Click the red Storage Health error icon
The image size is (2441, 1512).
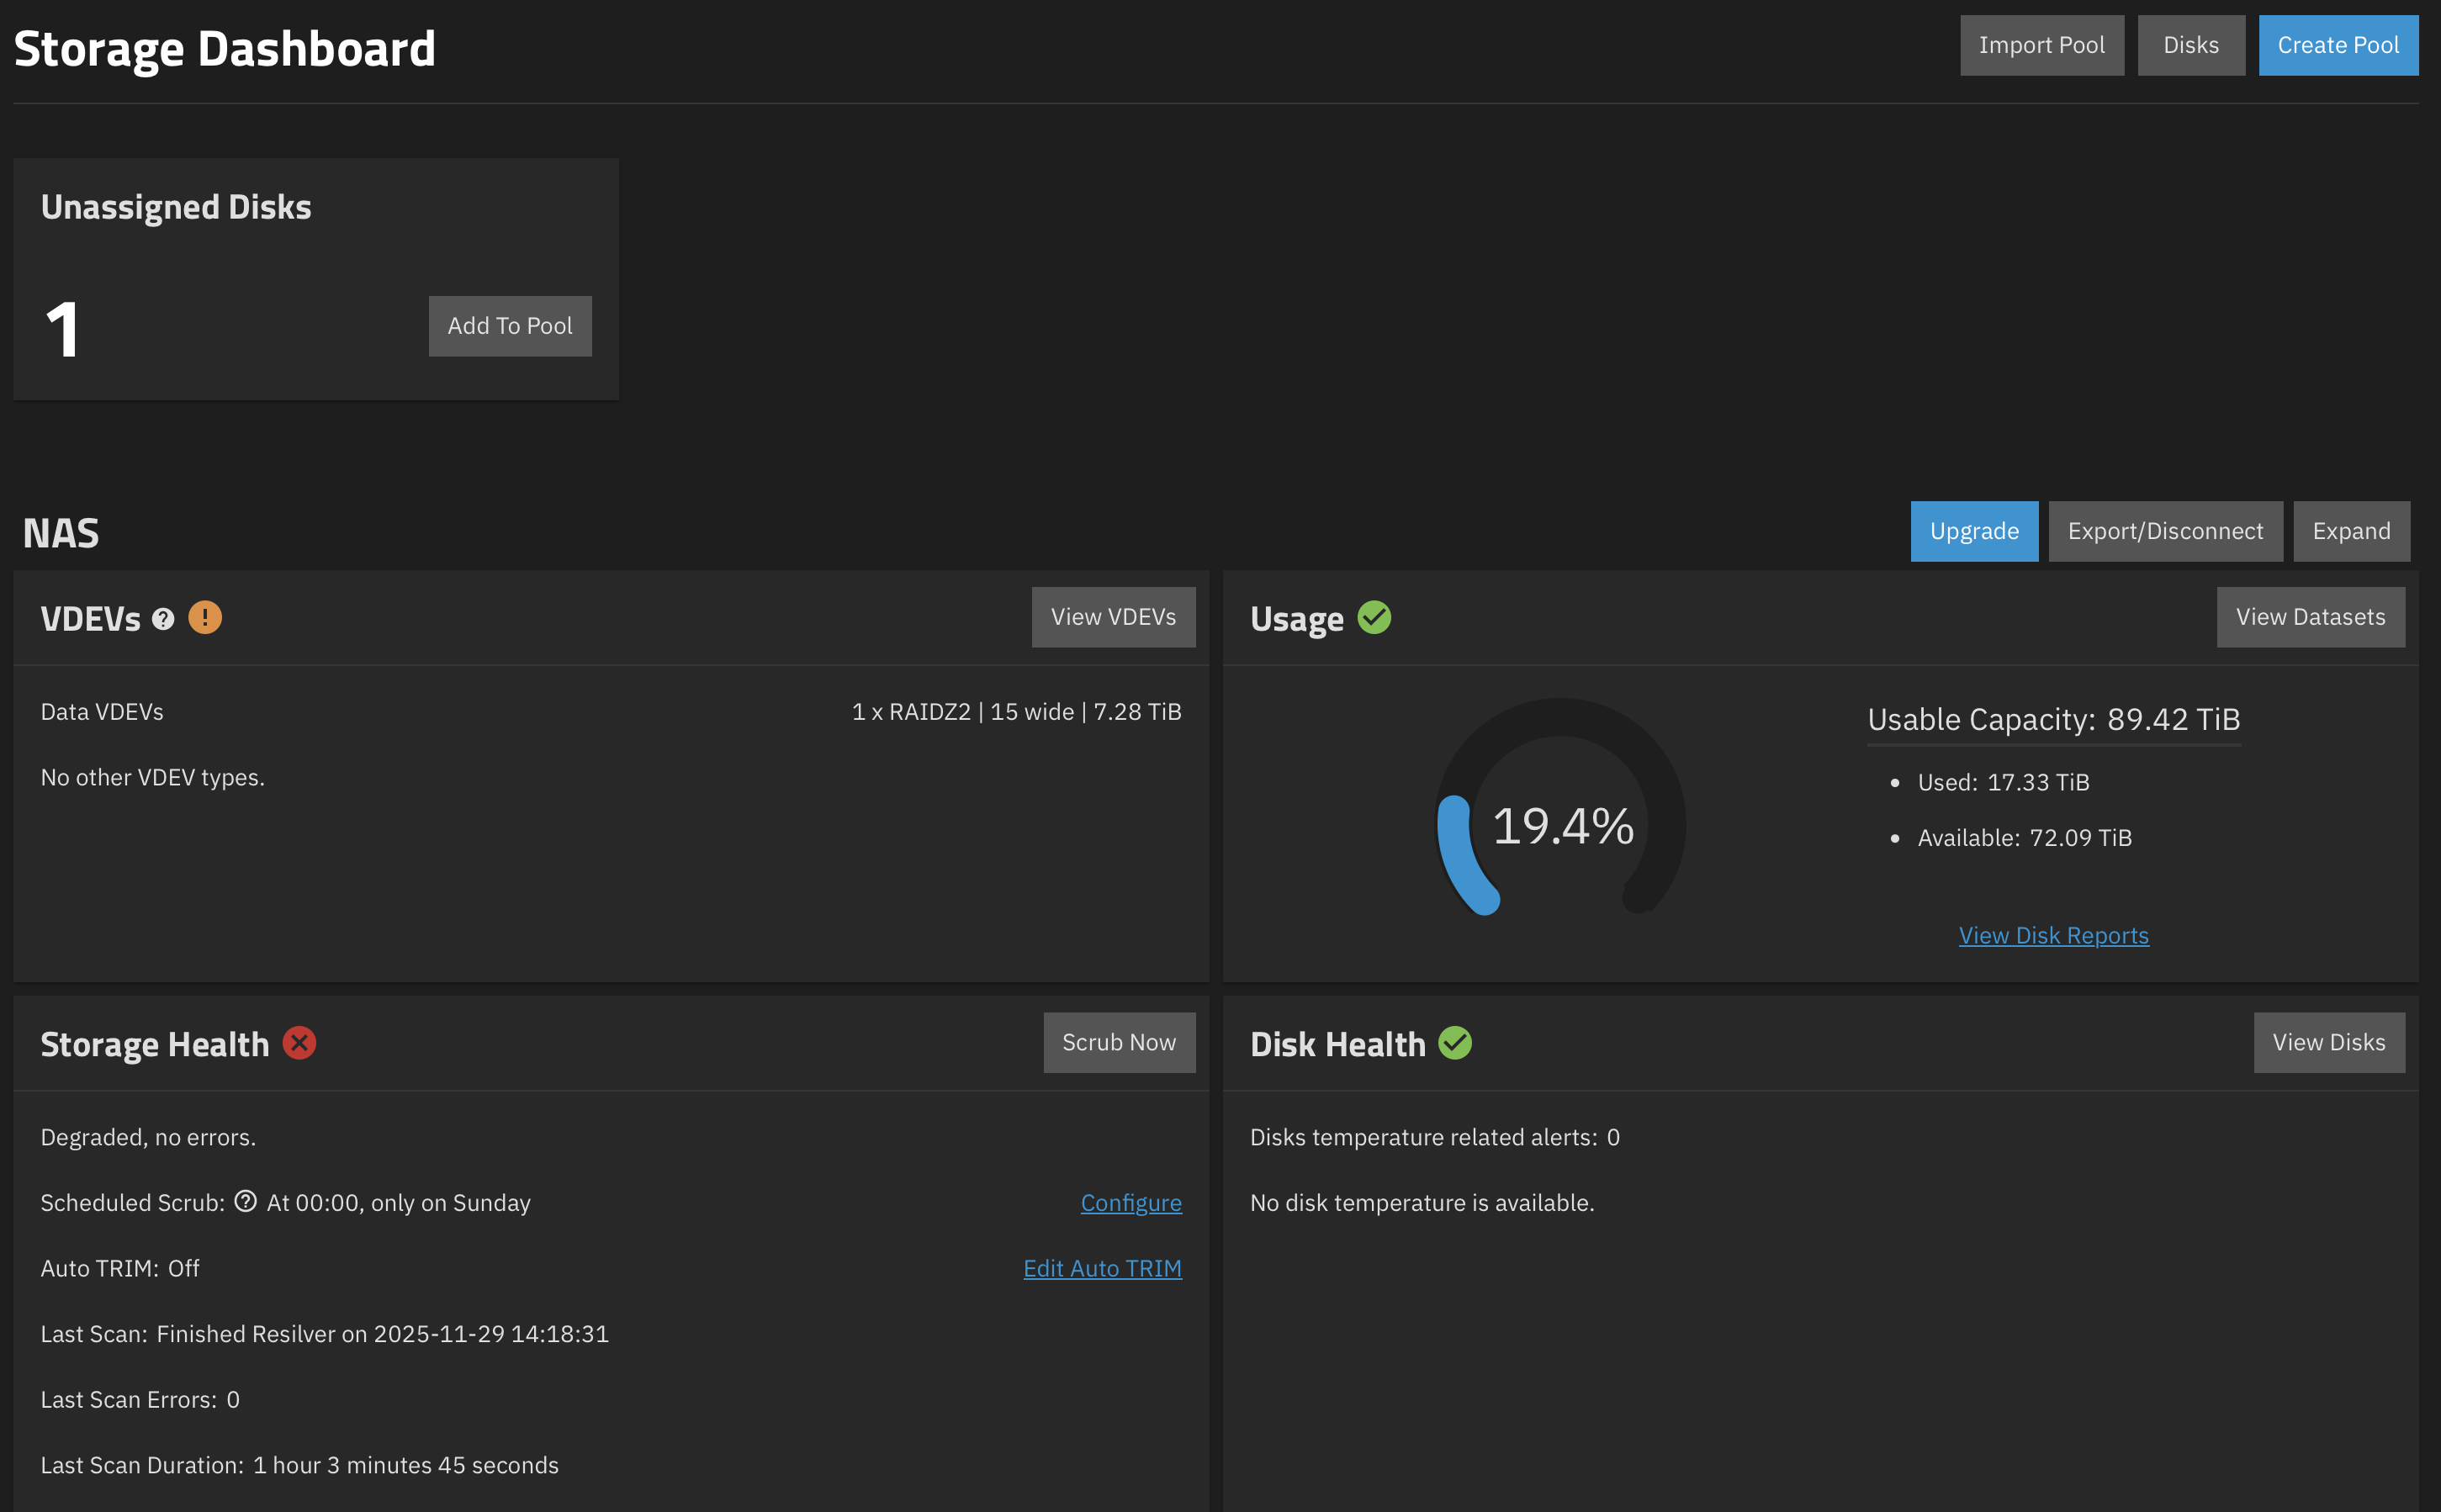299,1043
